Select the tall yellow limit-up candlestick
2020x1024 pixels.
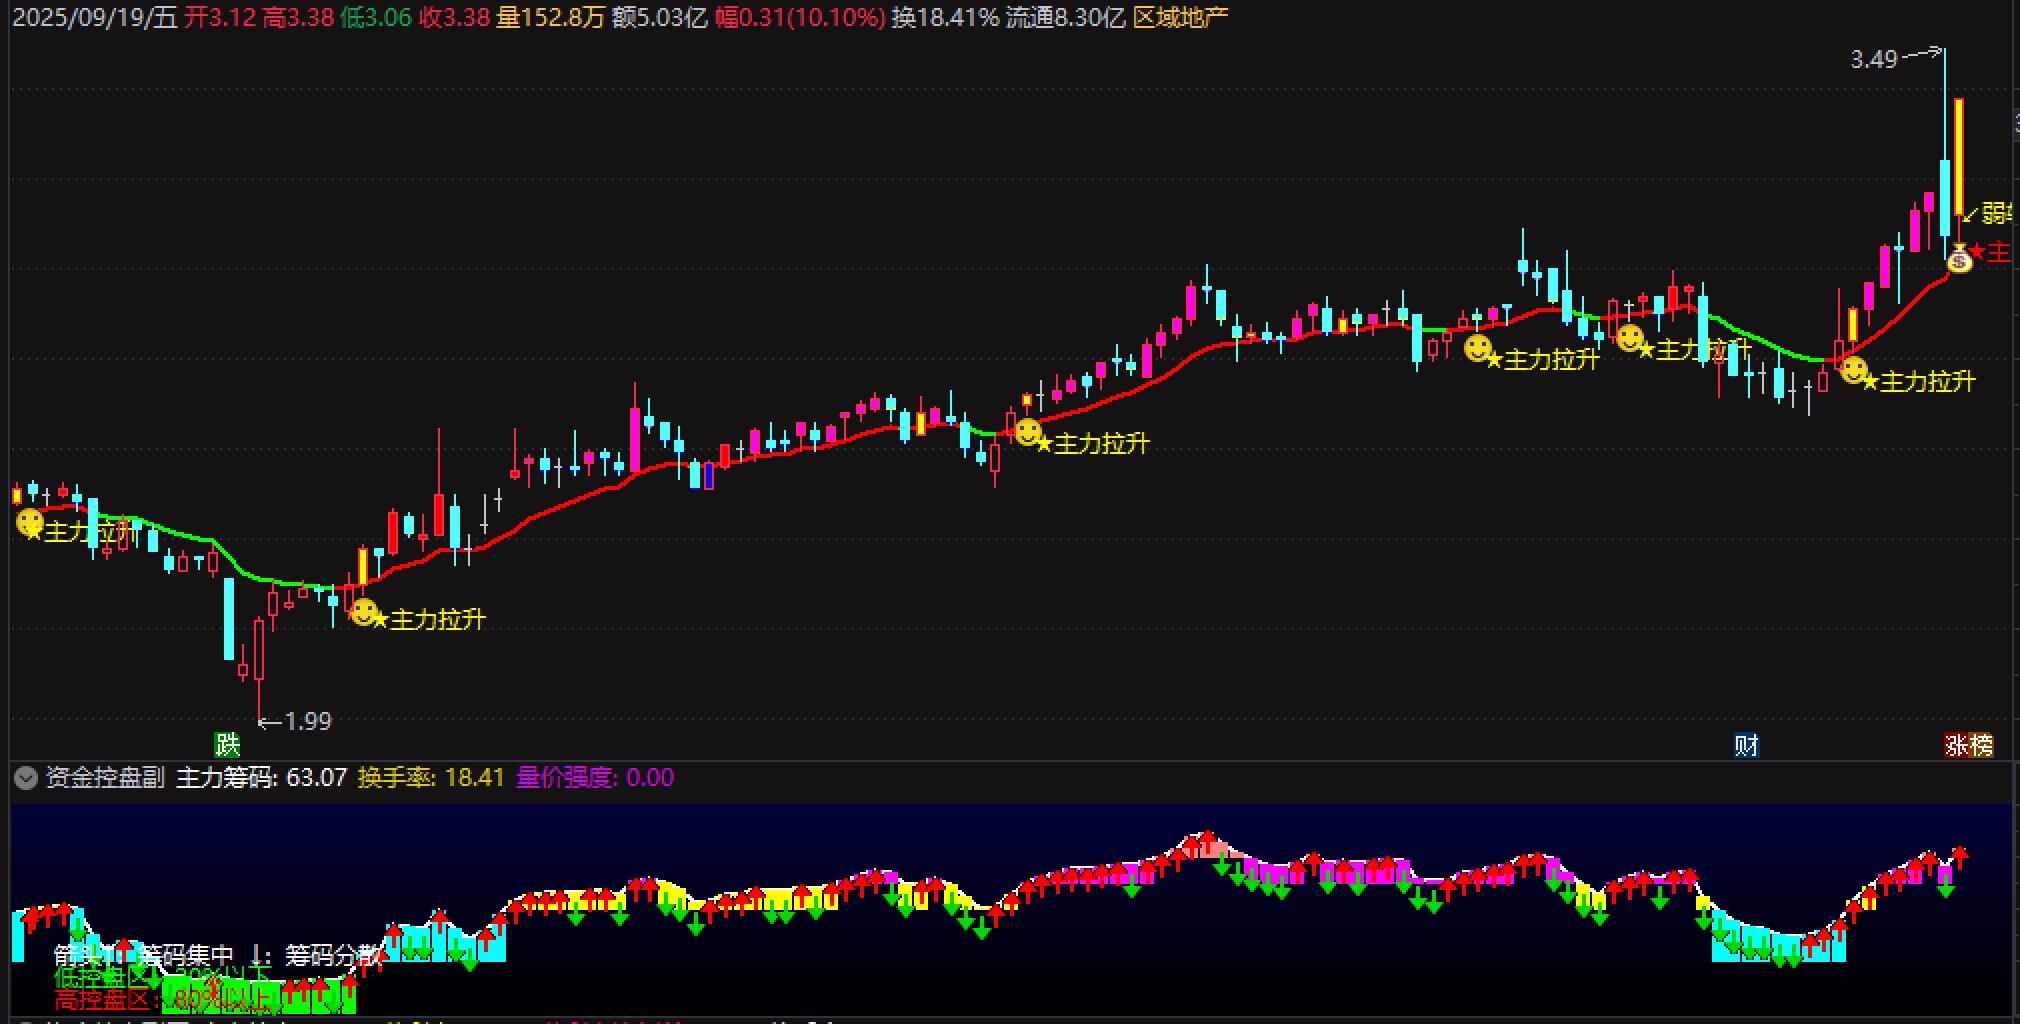coord(1959,155)
